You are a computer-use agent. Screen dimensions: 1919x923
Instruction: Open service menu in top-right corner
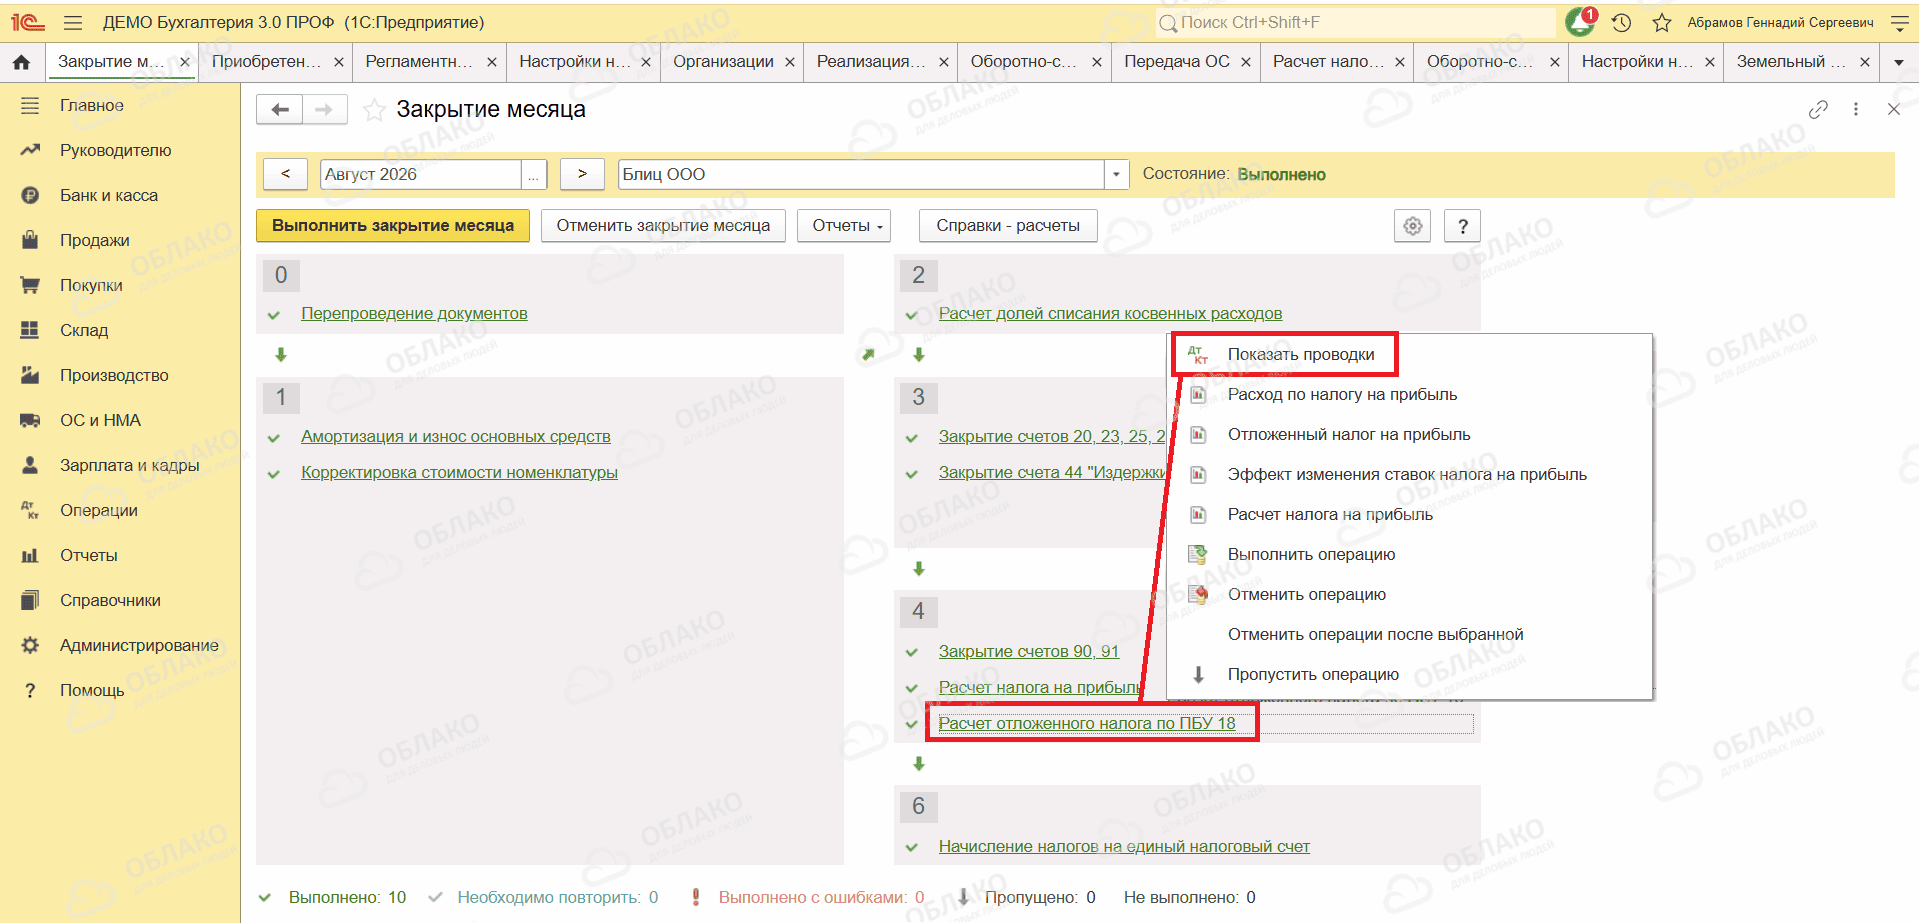coord(1900,22)
